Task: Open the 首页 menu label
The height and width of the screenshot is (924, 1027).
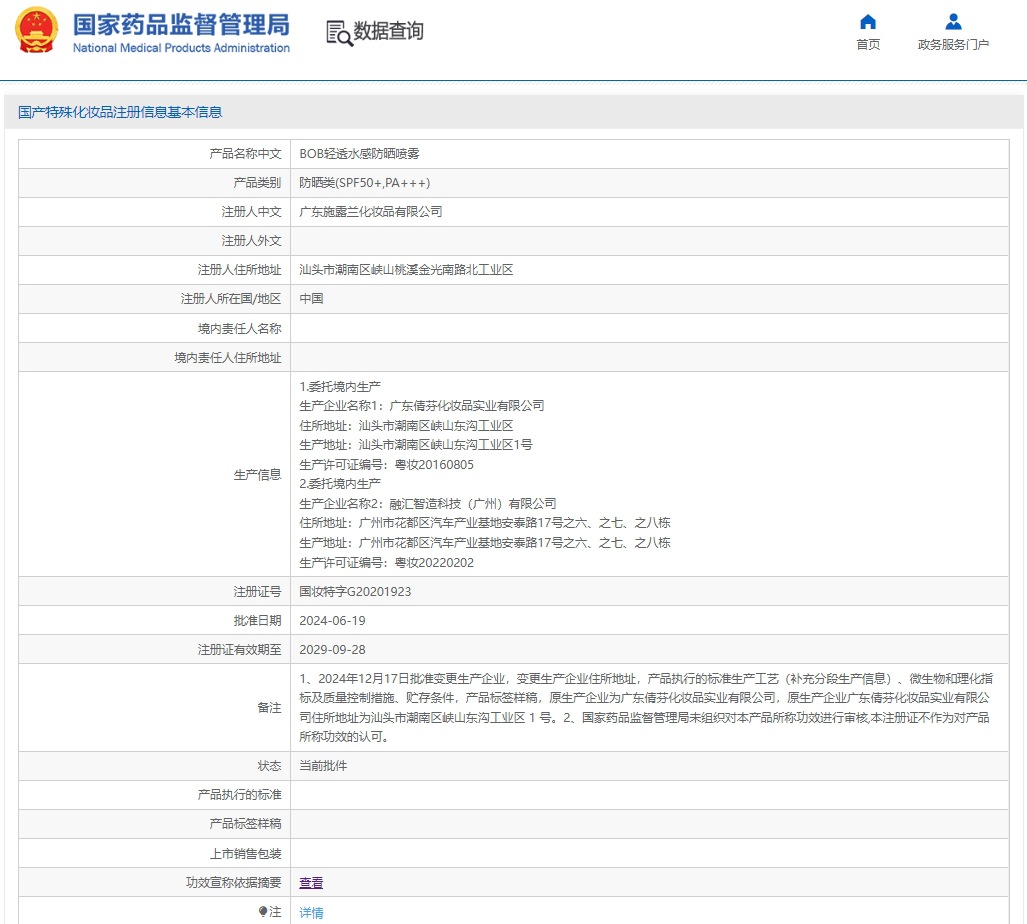Action: click(x=868, y=45)
